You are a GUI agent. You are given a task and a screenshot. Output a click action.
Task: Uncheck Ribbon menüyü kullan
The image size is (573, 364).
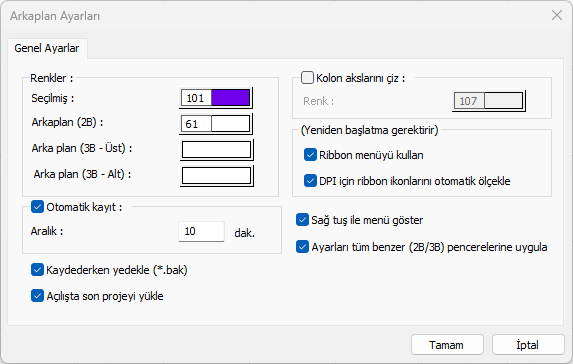[310, 155]
